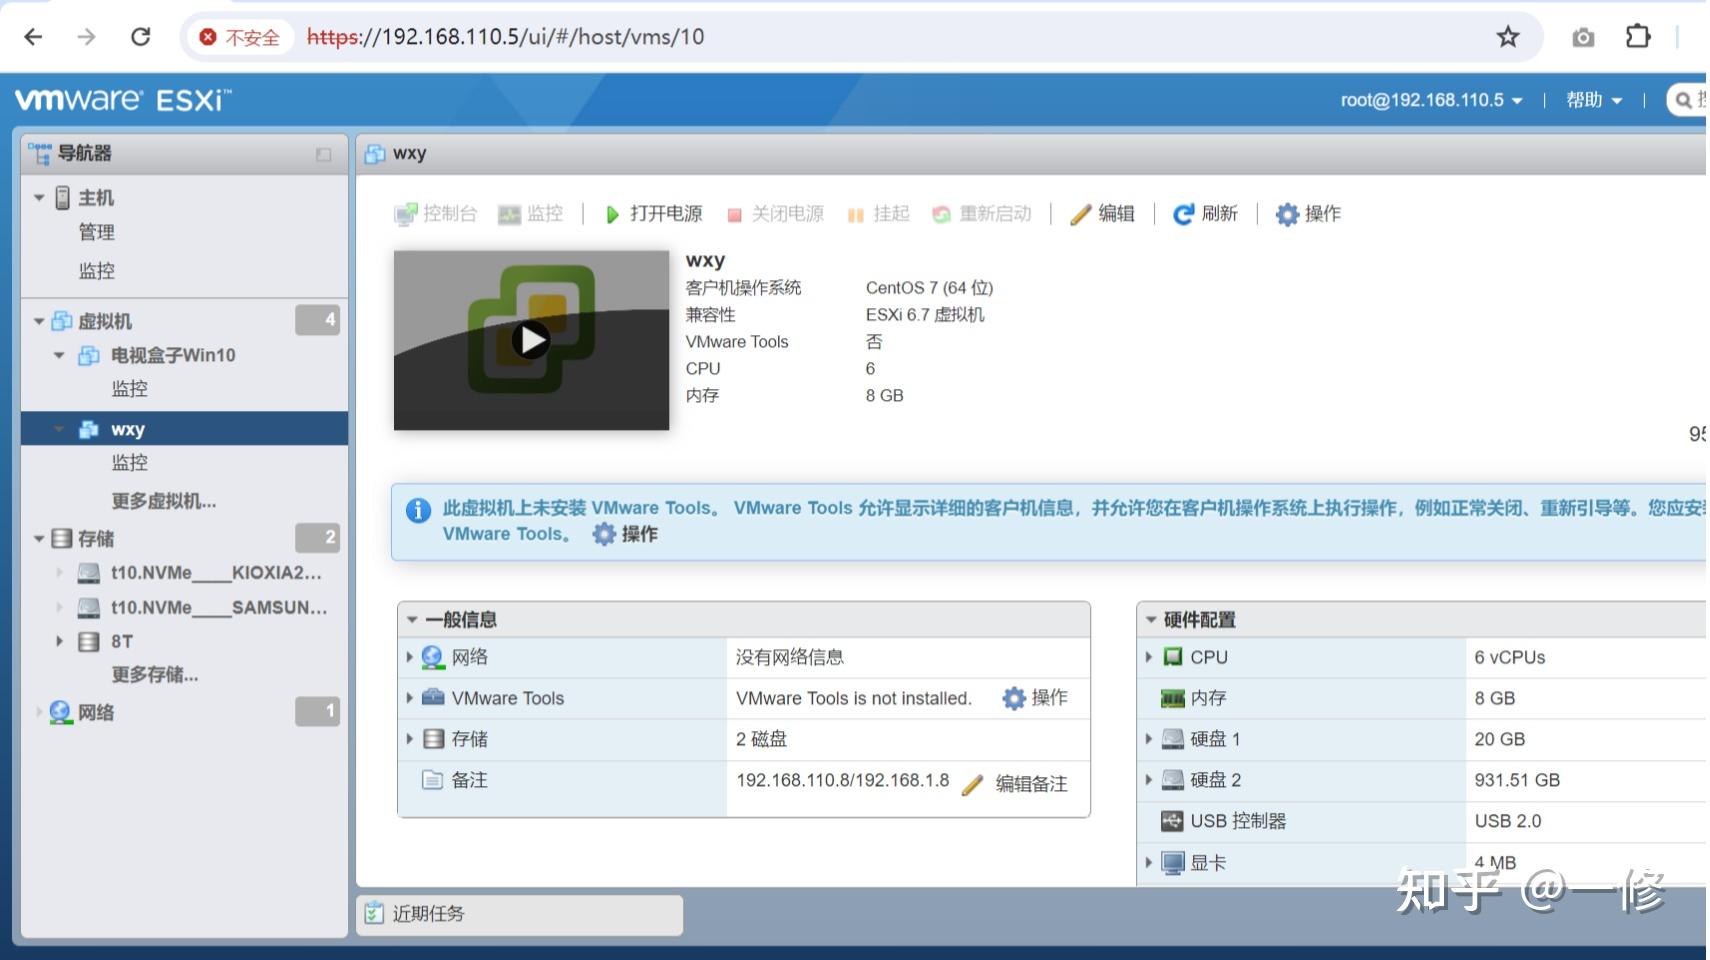Open the VM 控制台 console
This screenshot has width=1710, height=960.
click(436, 214)
